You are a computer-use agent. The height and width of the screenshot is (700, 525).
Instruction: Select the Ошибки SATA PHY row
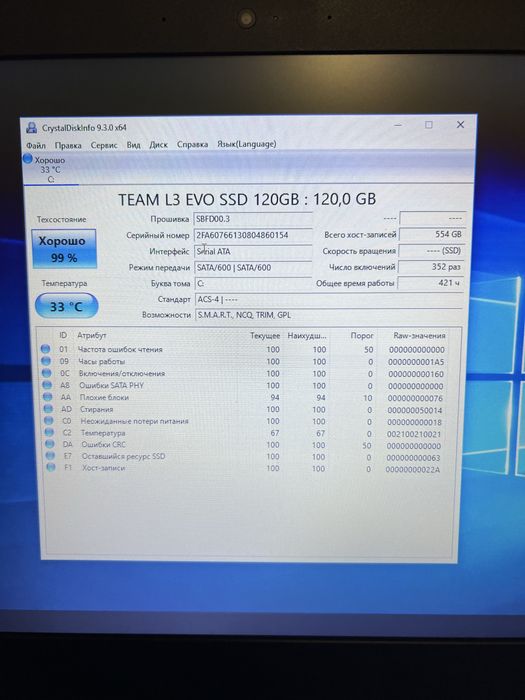click(x=243, y=385)
